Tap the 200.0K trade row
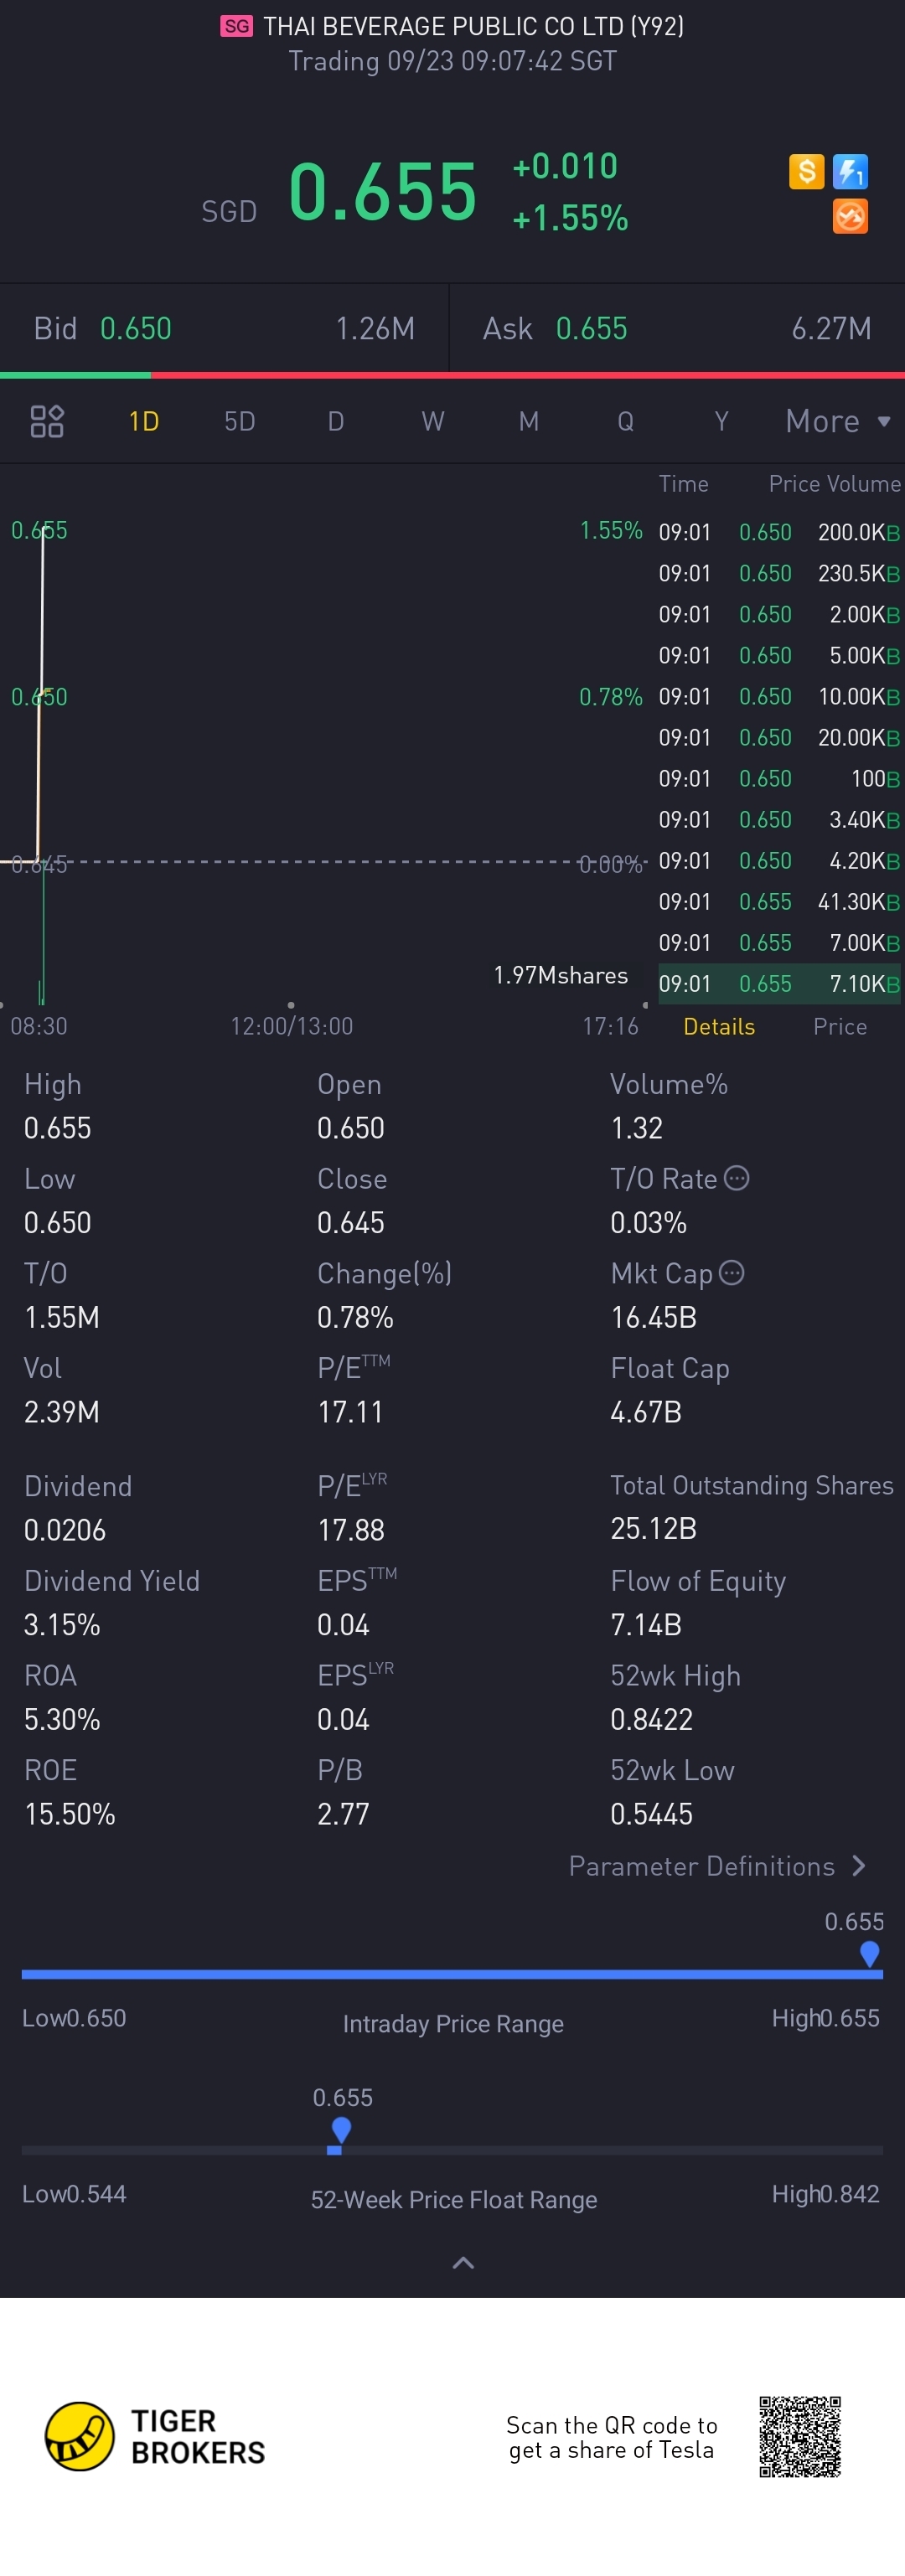The image size is (905, 2576). click(x=779, y=532)
